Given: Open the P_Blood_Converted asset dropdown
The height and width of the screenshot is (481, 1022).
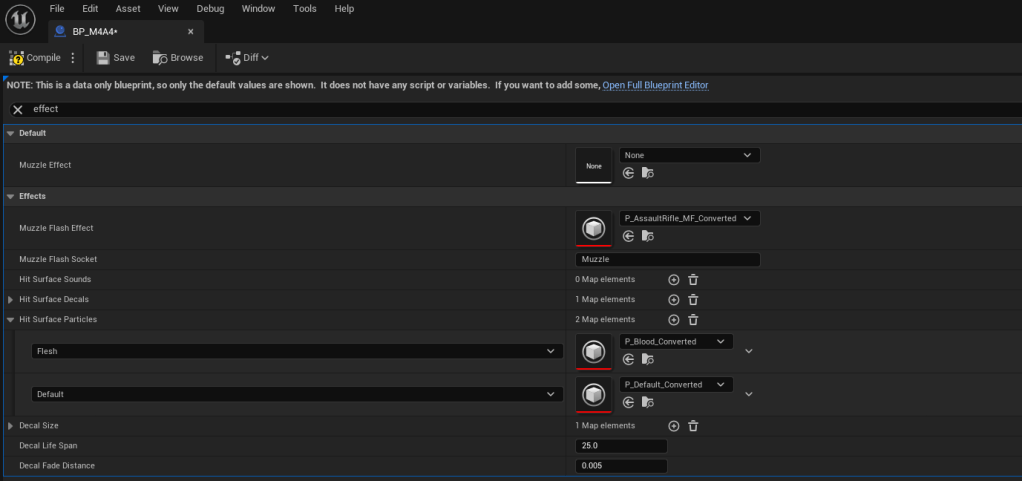Looking at the screenshot, I should (676, 341).
